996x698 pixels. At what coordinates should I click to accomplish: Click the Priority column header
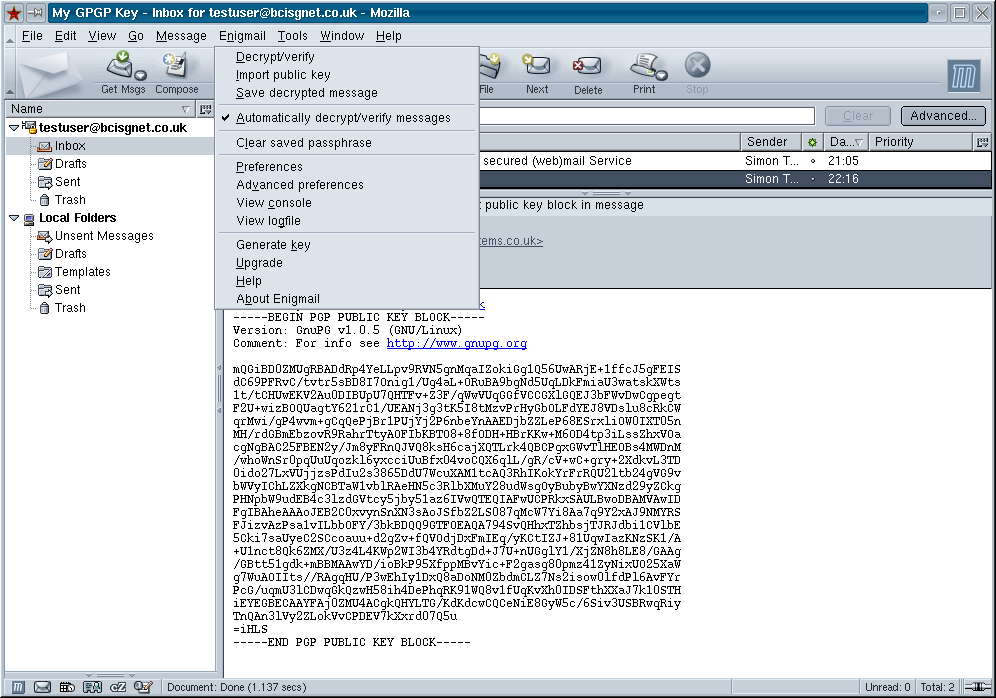[921, 142]
